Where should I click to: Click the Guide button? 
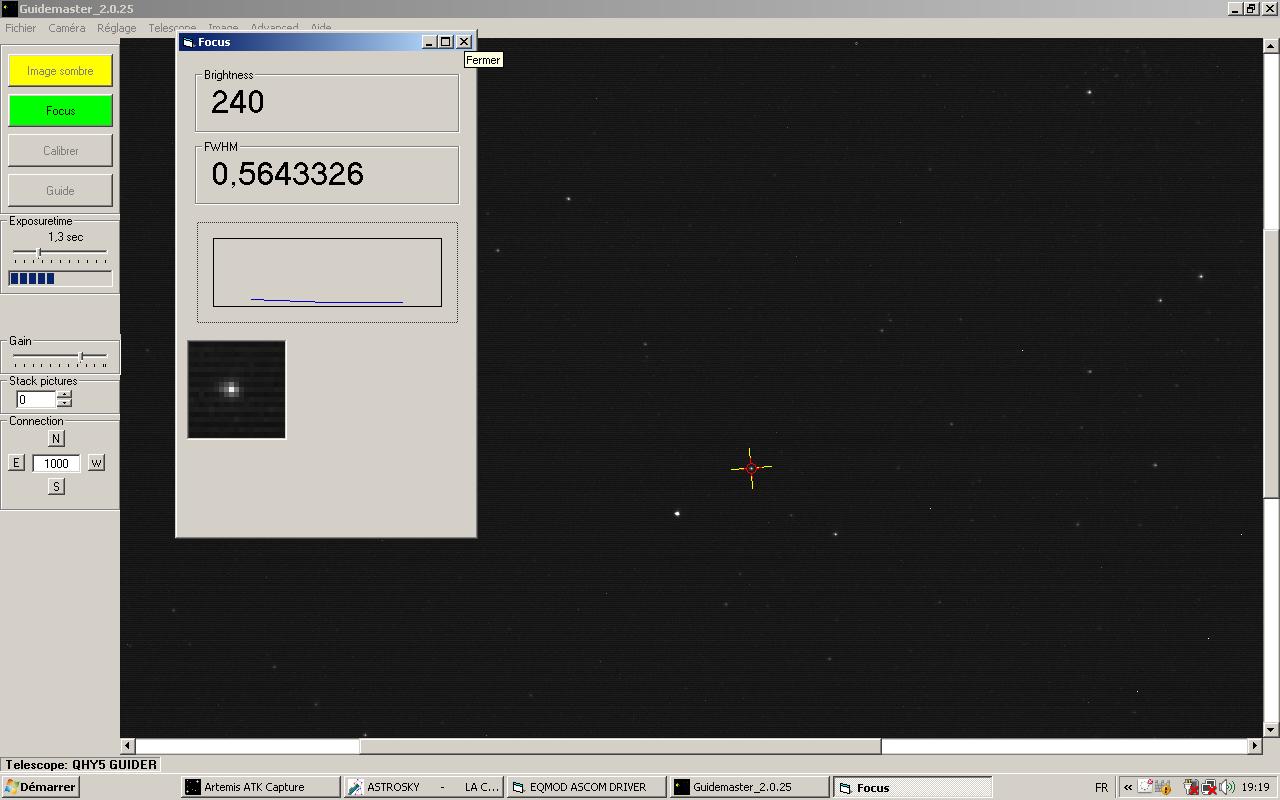tap(60, 191)
